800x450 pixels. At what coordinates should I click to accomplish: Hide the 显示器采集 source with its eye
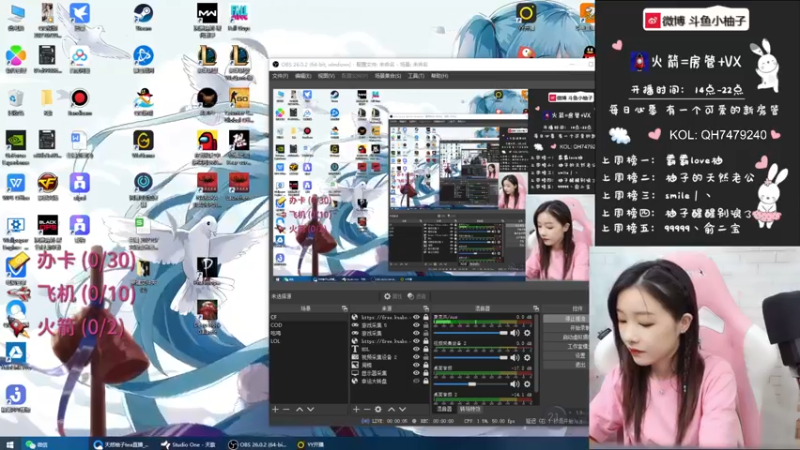[416, 373]
